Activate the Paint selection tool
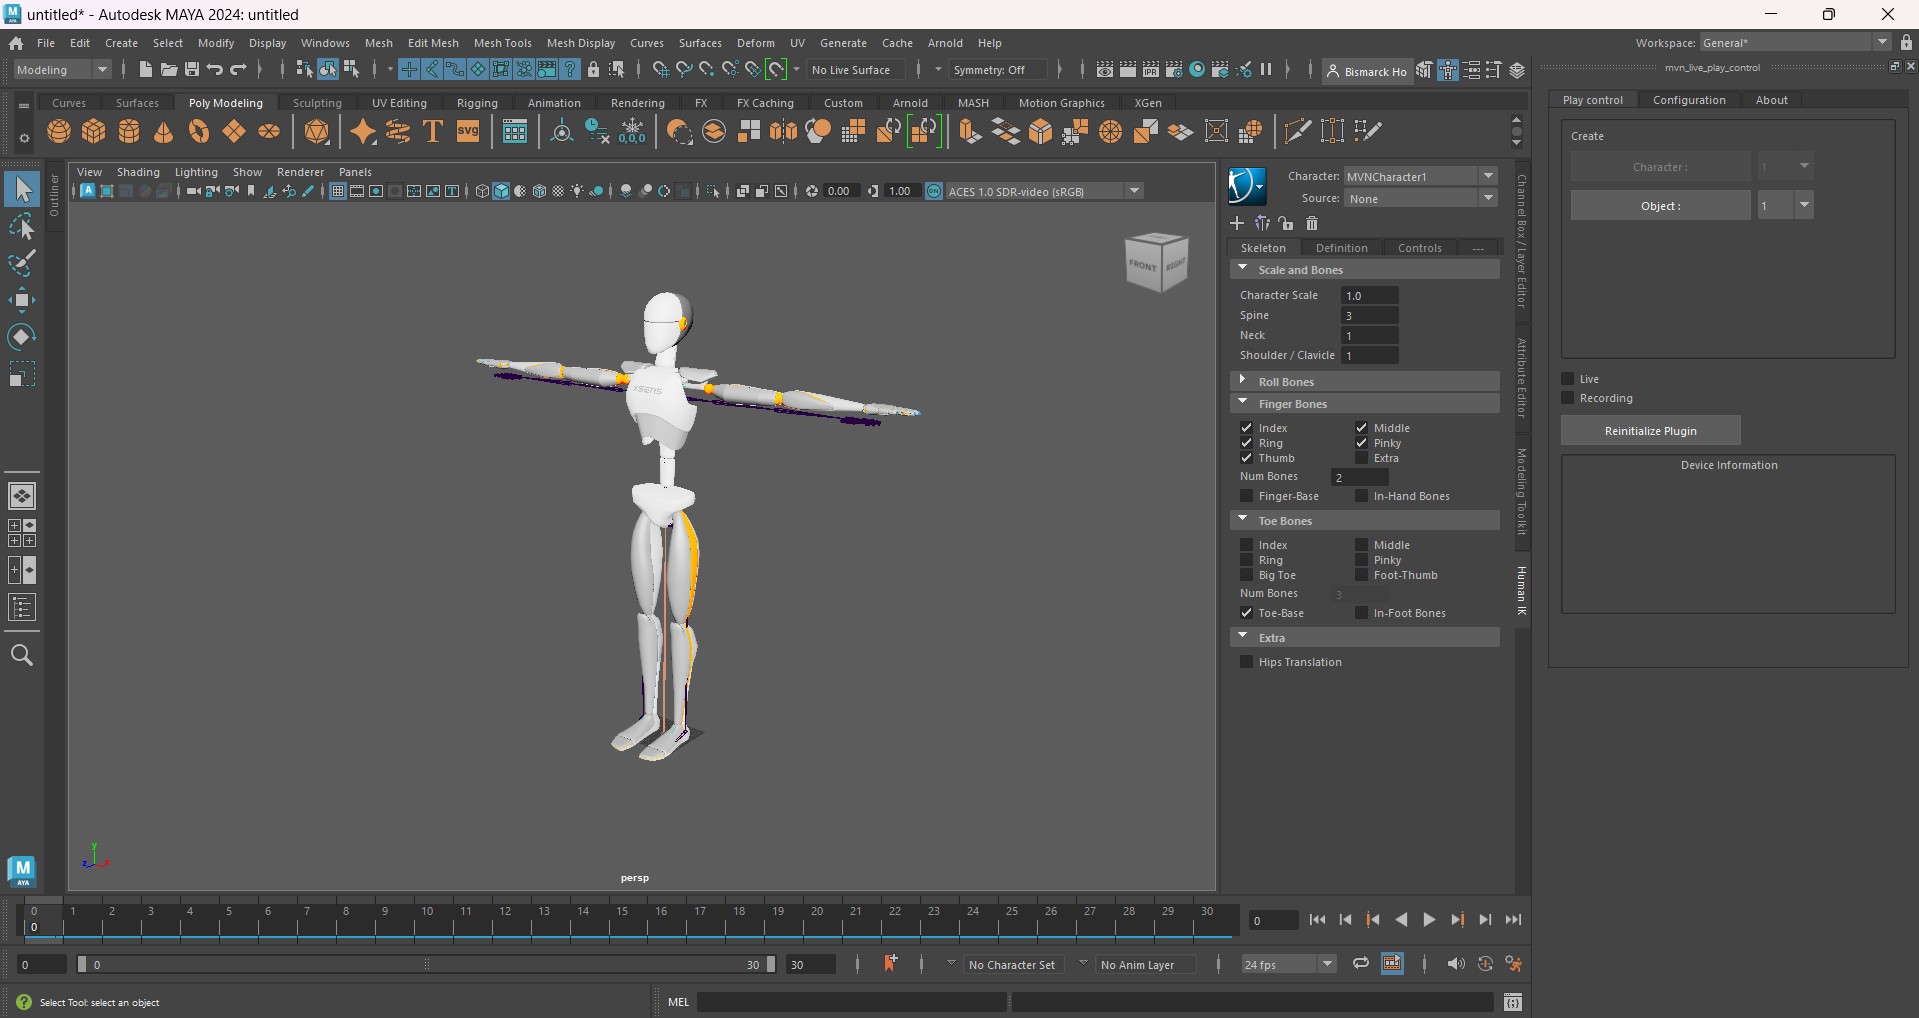This screenshot has height=1018, width=1919. (x=22, y=263)
